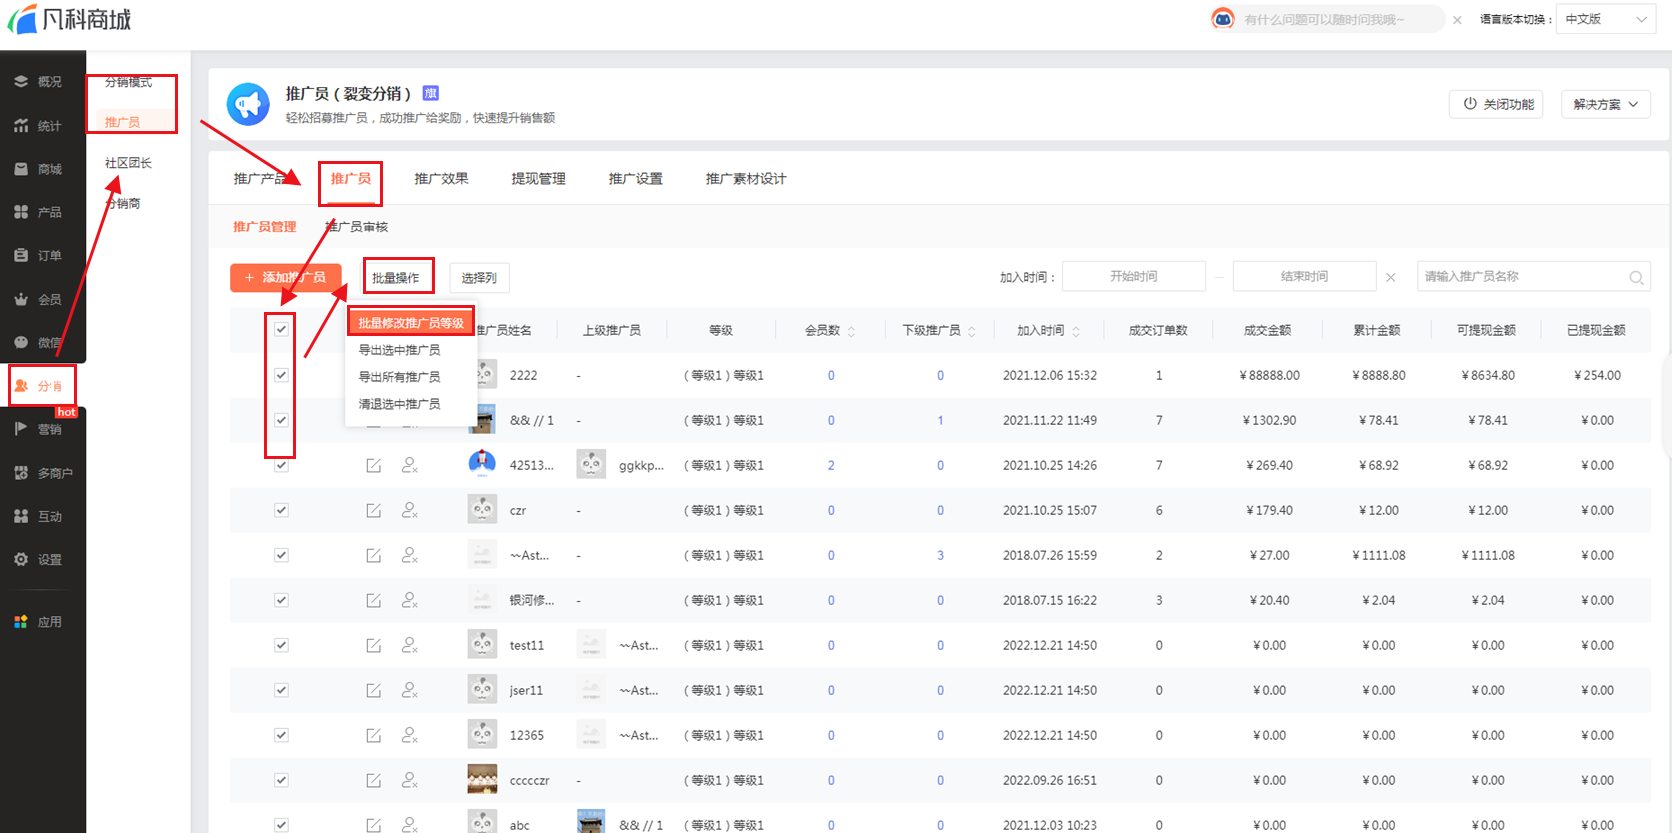Open the 设置 settings sidebar item

(x=38, y=560)
